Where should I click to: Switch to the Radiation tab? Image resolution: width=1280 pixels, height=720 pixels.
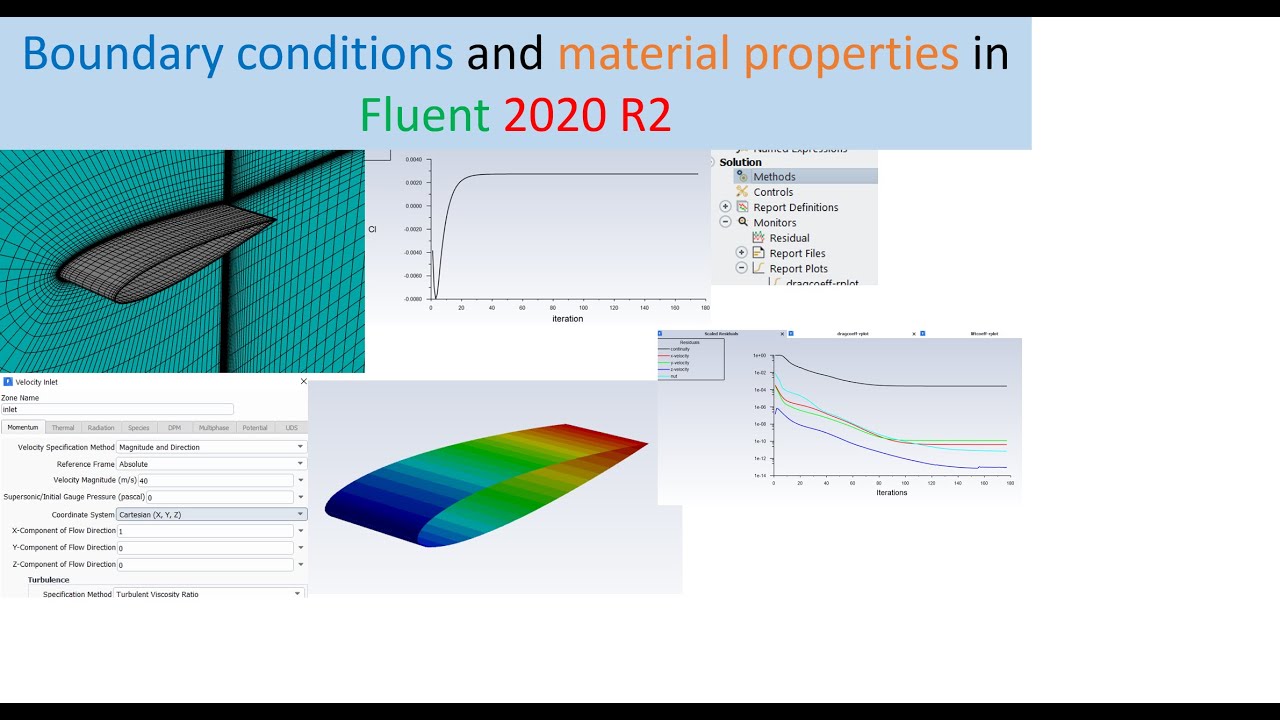point(101,427)
